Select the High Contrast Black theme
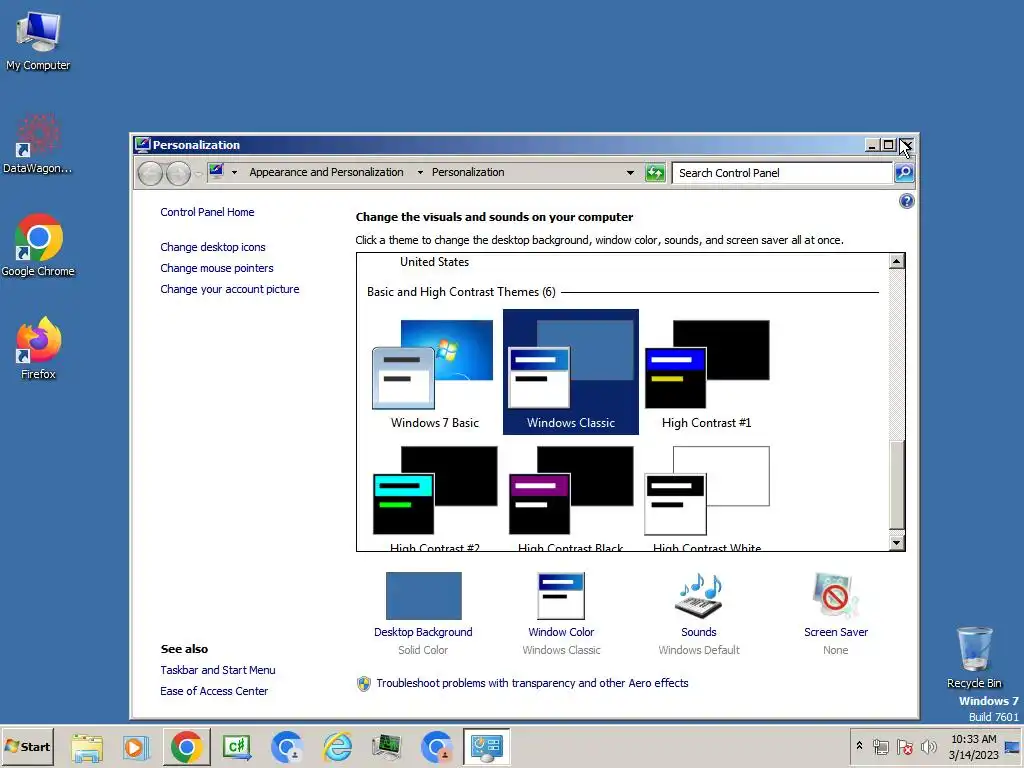 click(571, 496)
